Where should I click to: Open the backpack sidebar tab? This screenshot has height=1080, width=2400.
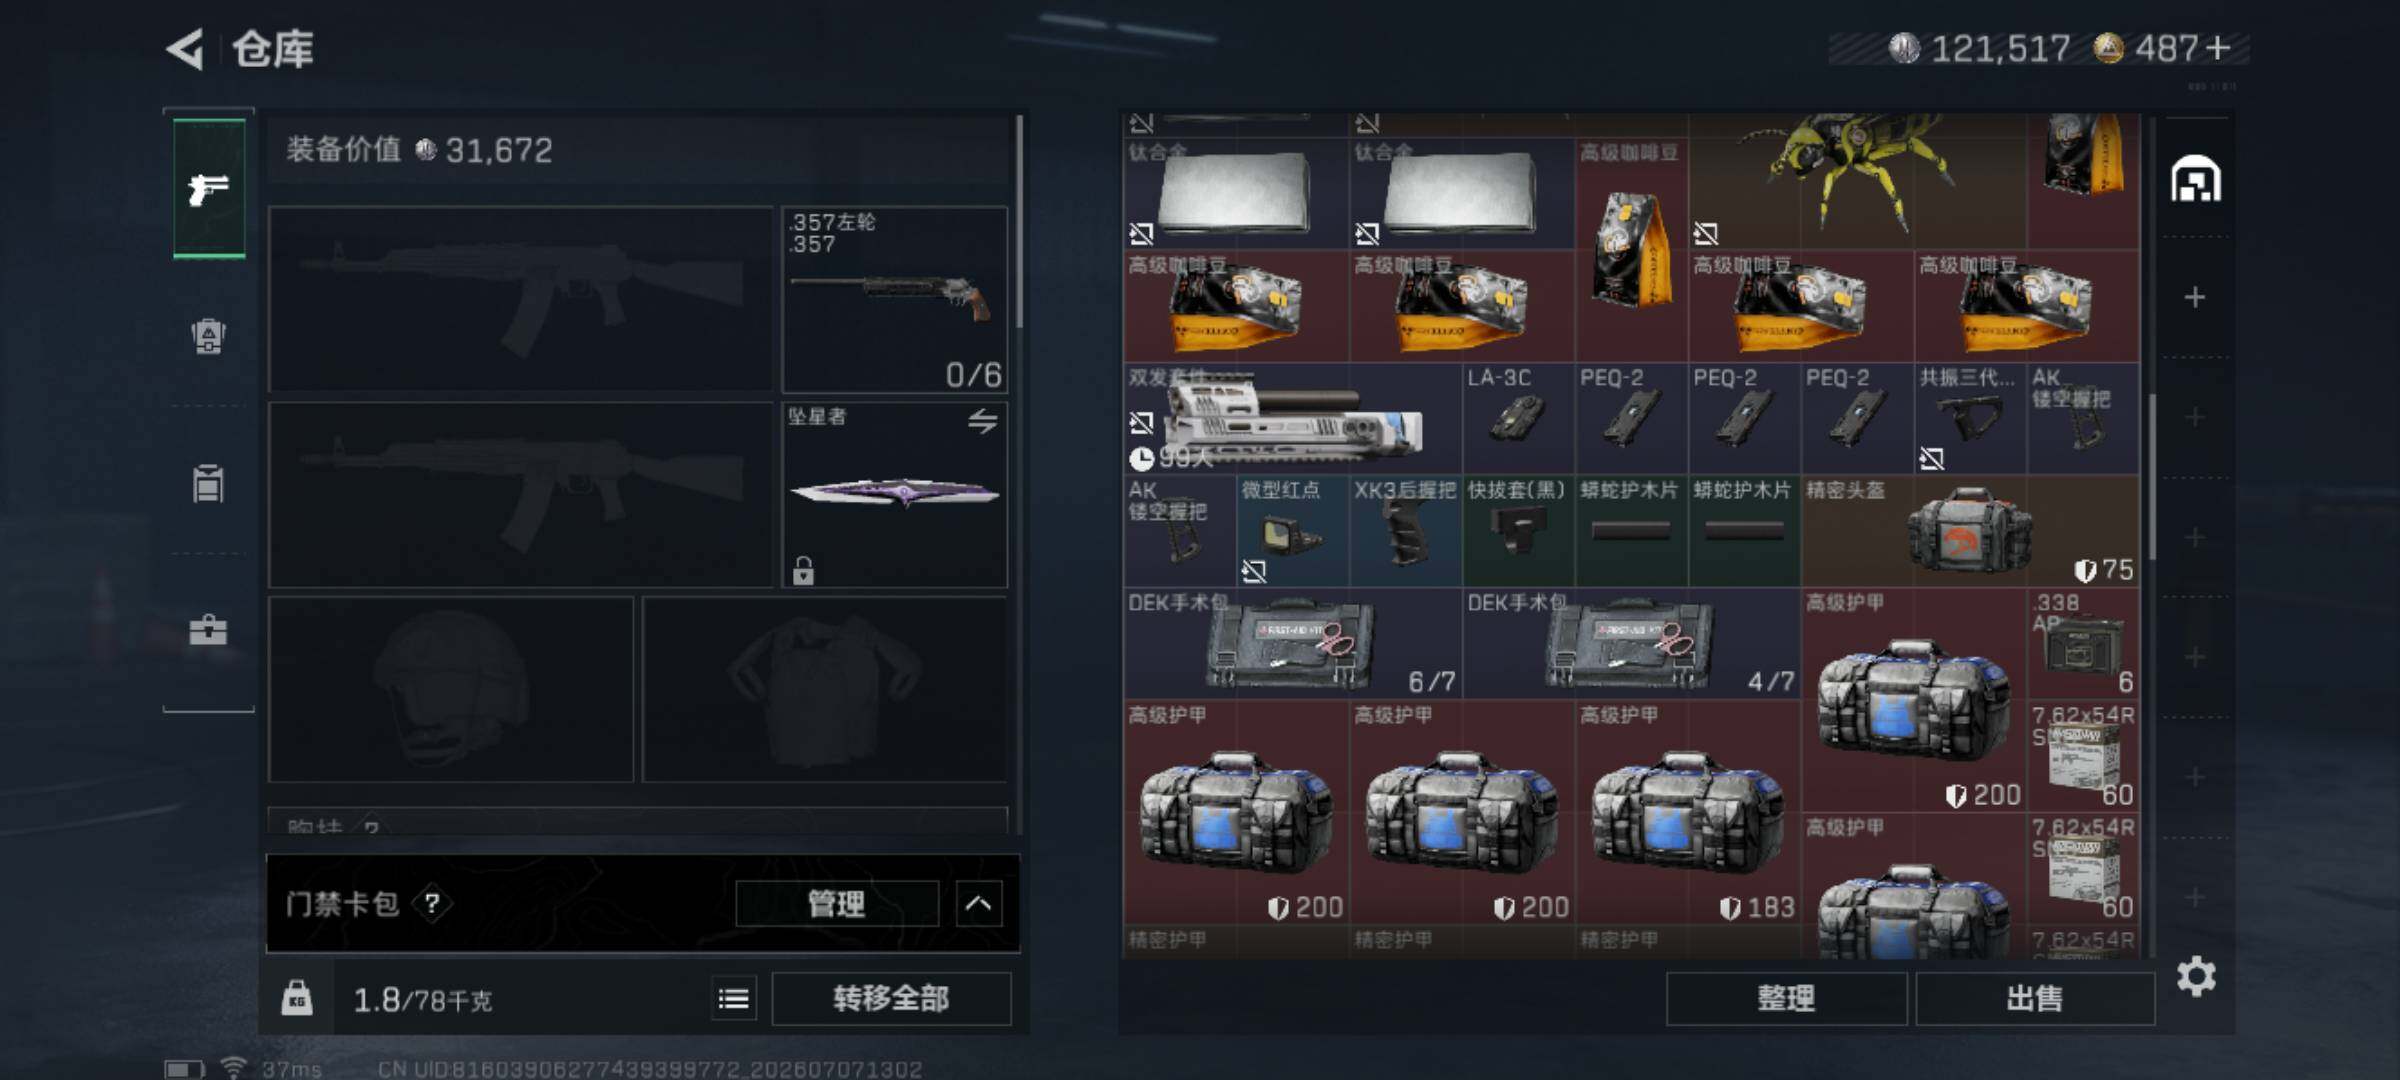click(x=208, y=484)
